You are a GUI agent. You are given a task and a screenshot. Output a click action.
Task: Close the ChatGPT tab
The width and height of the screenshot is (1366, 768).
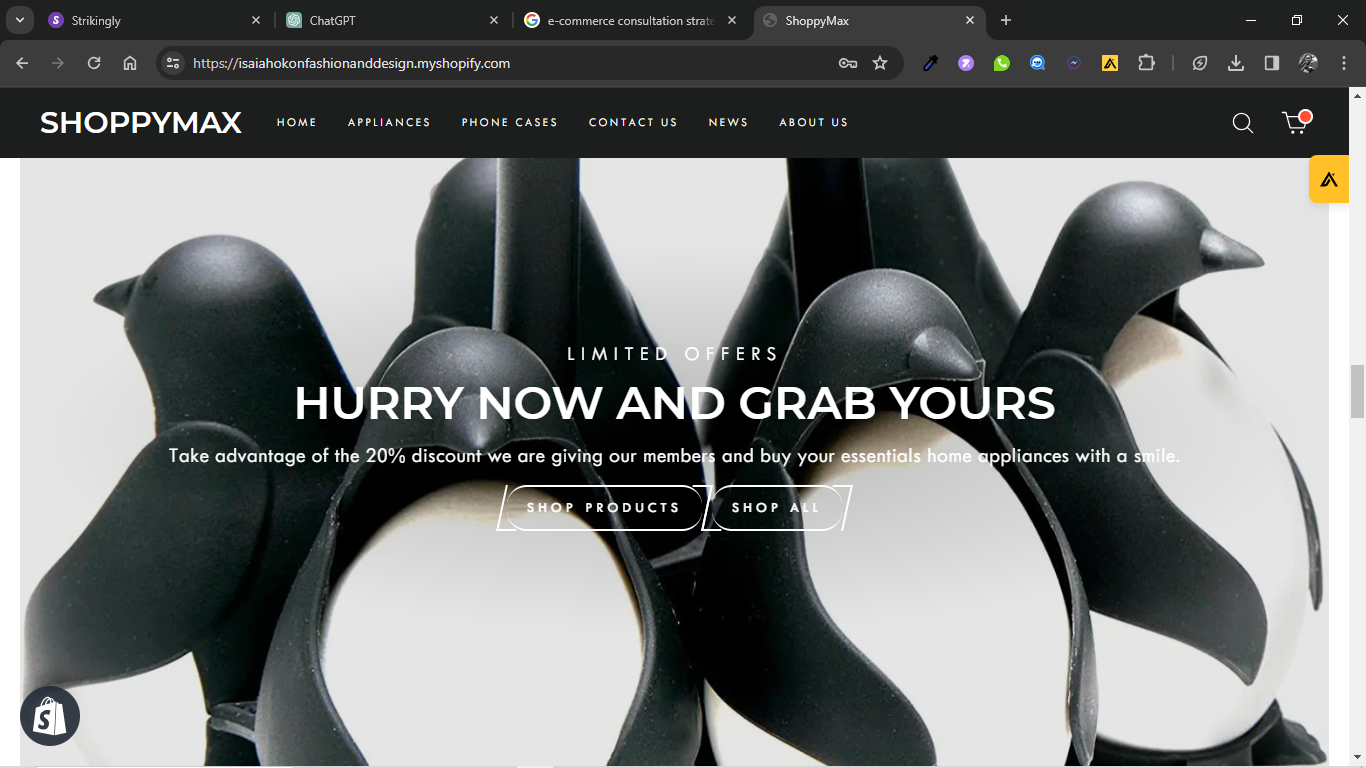point(494,20)
